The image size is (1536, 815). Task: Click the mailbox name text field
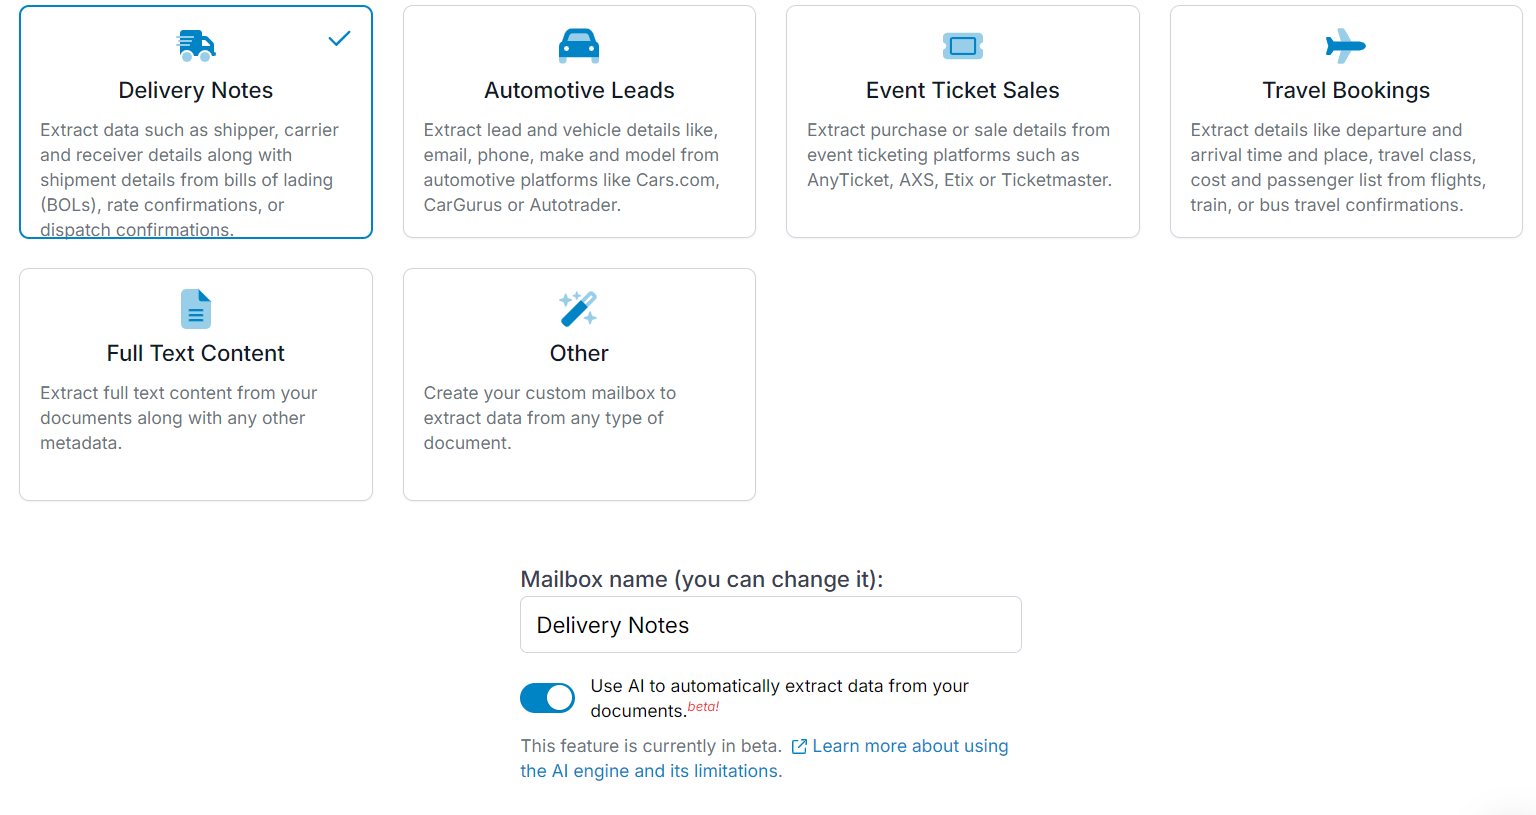point(770,624)
